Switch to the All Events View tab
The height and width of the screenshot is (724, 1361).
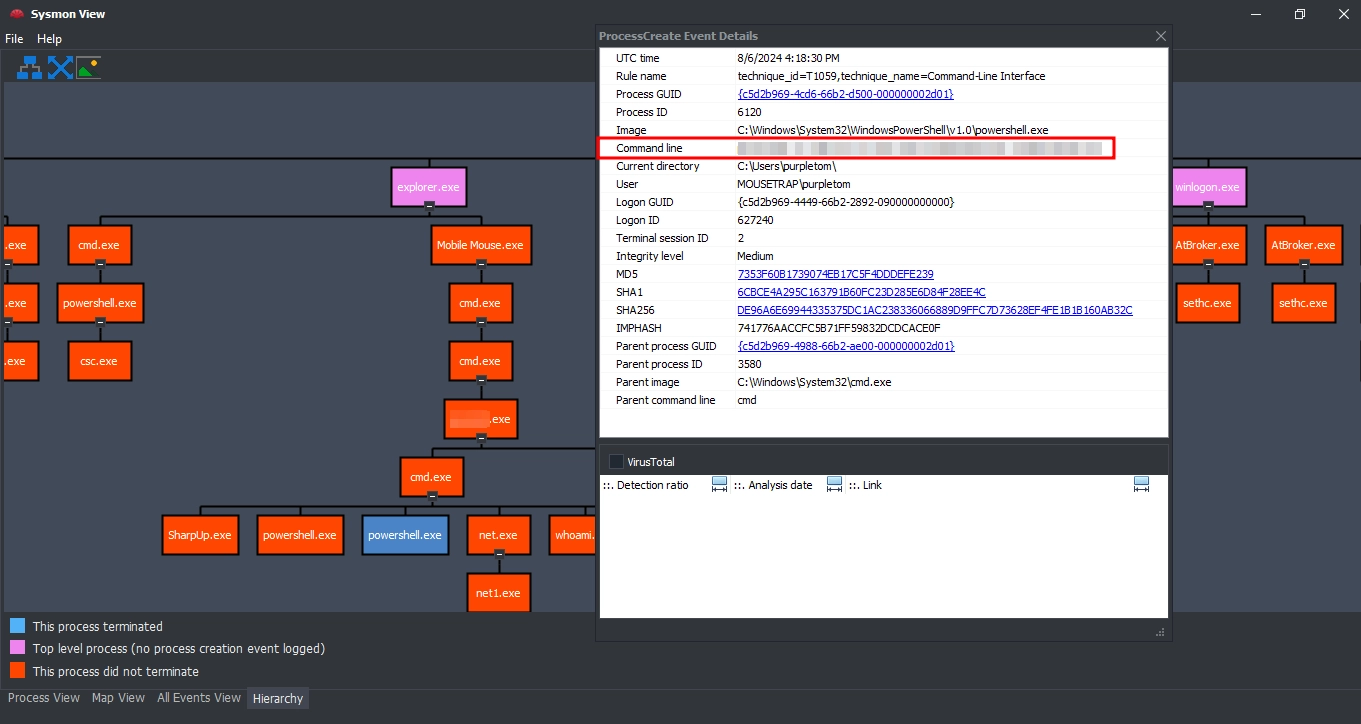[x=198, y=698]
